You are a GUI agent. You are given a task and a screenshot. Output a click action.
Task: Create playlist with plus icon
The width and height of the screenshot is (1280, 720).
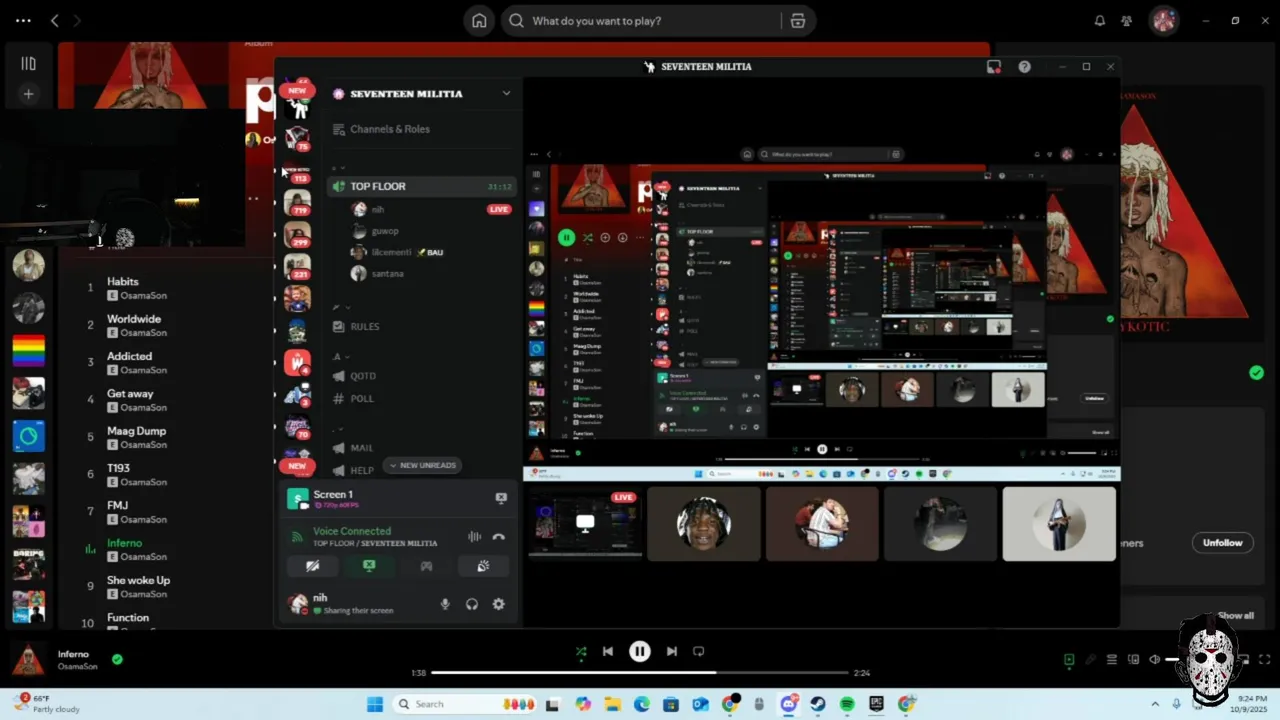click(x=28, y=94)
